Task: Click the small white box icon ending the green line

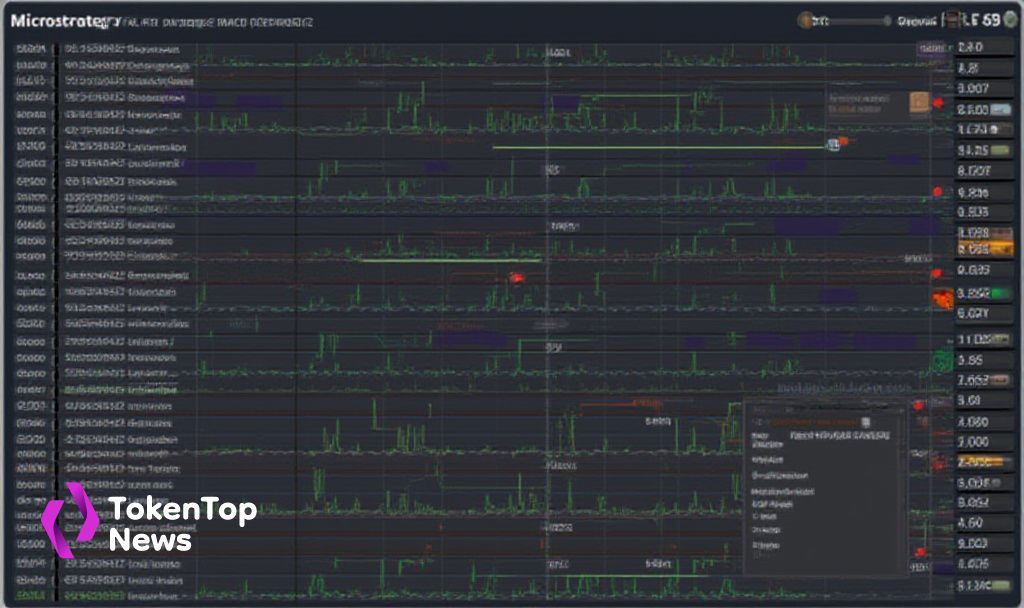Action: (833, 145)
